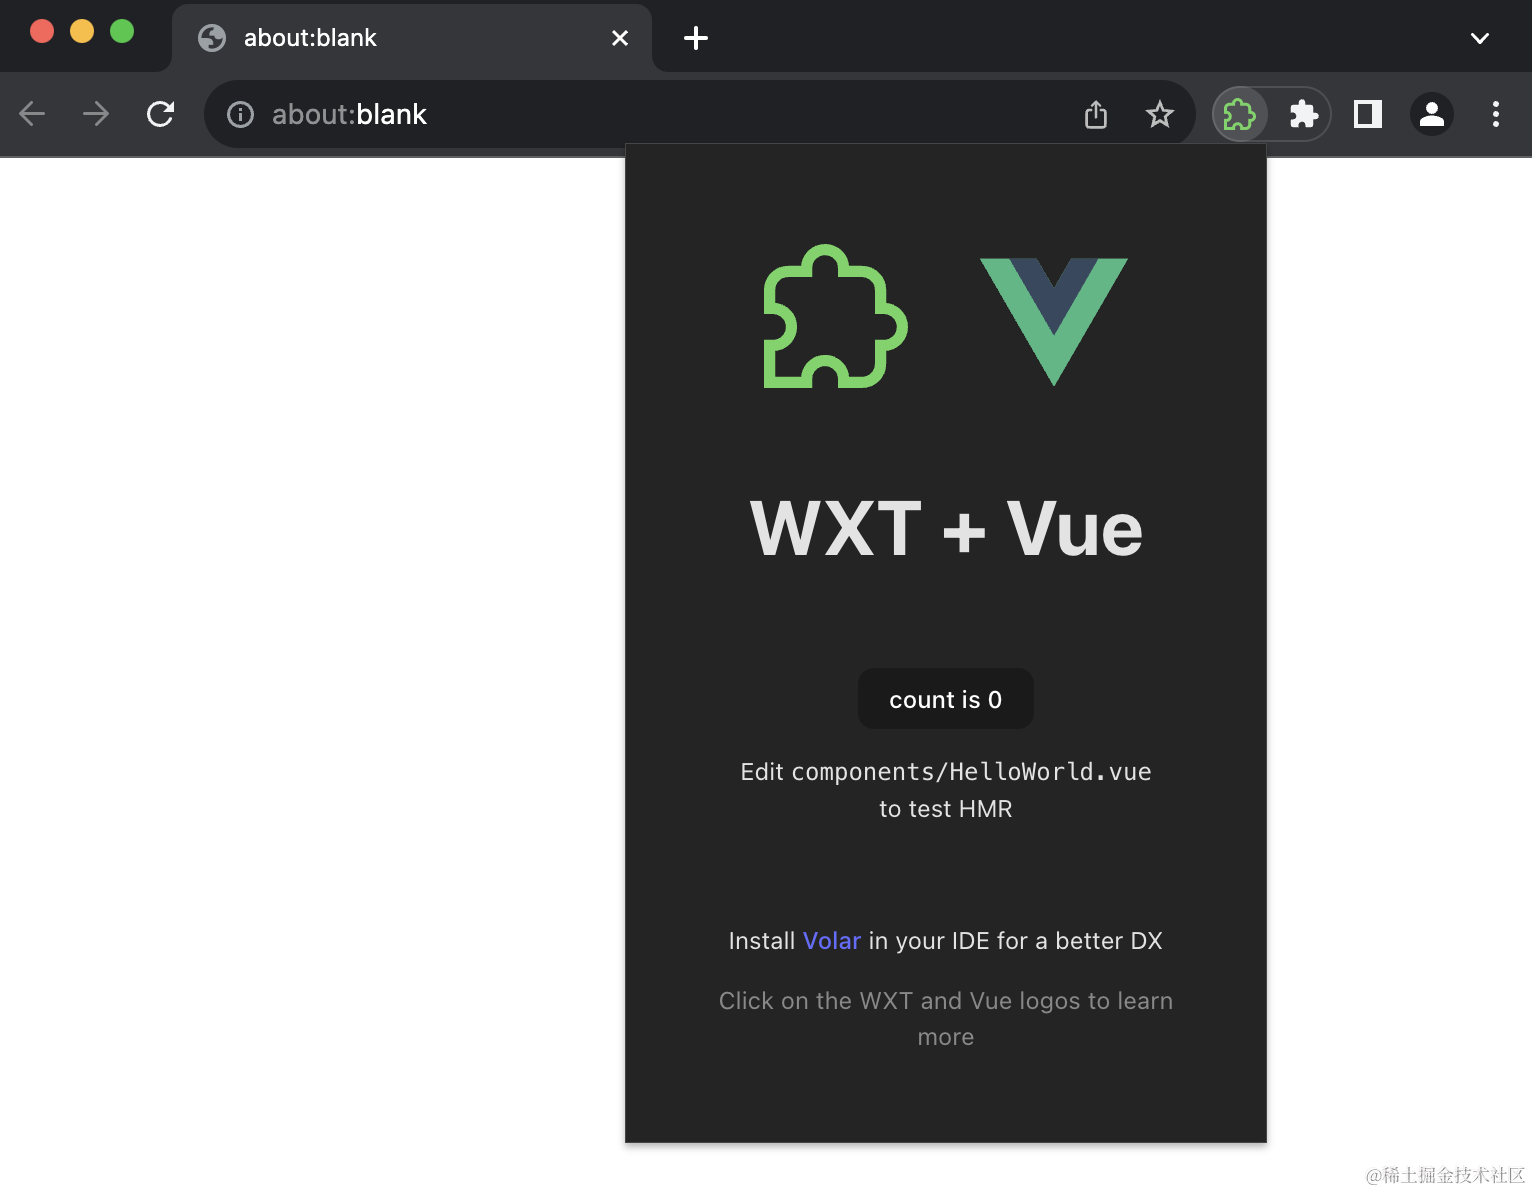Toggle the forward navigation arrow
The width and height of the screenshot is (1532, 1192).
tap(96, 114)
